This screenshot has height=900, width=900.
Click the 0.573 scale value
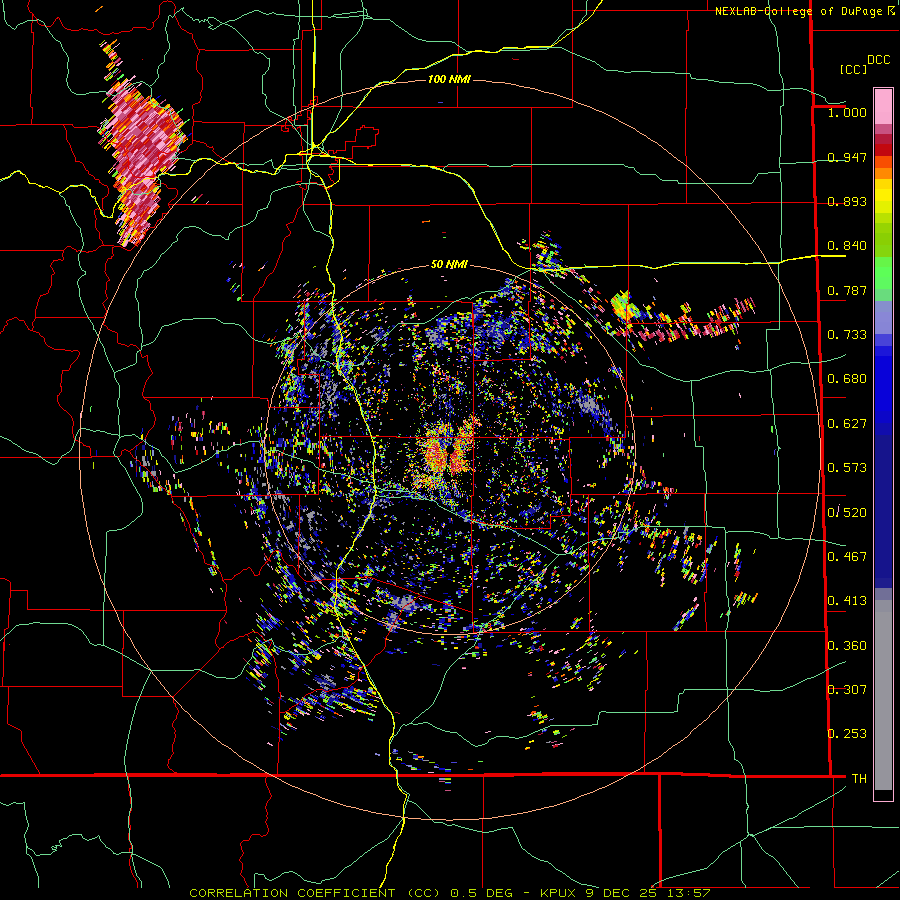[847, 468]
